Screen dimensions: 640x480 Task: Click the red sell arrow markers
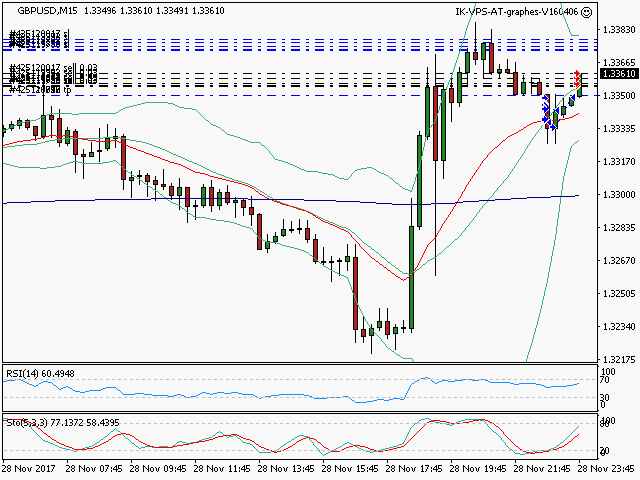coord(577,79)
